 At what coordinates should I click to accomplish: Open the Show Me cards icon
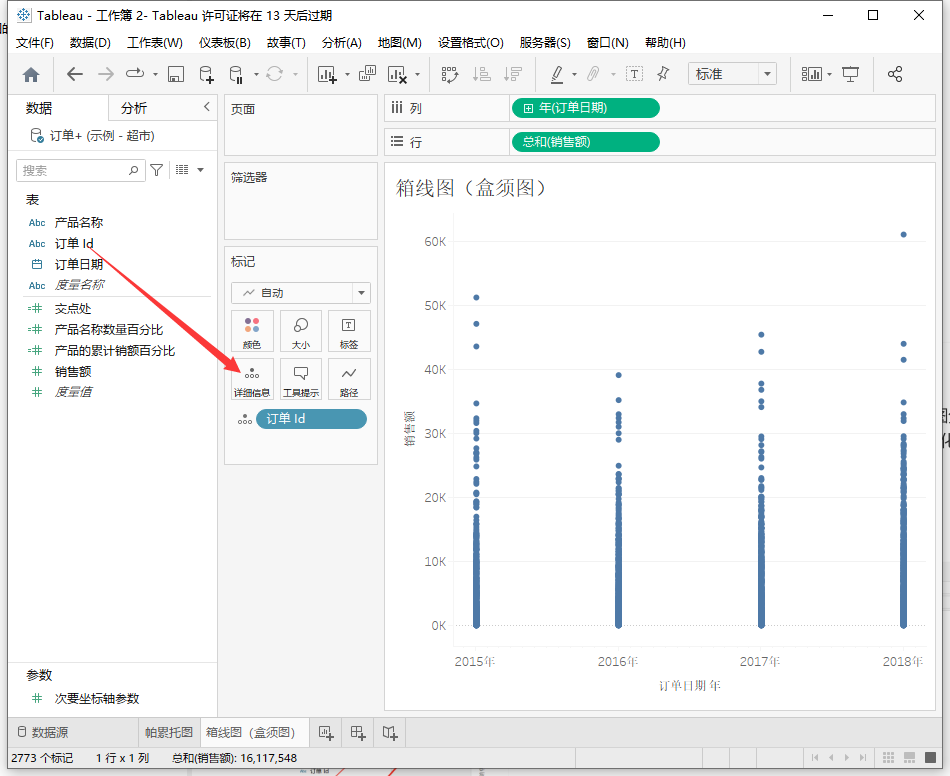coord(812,75)
